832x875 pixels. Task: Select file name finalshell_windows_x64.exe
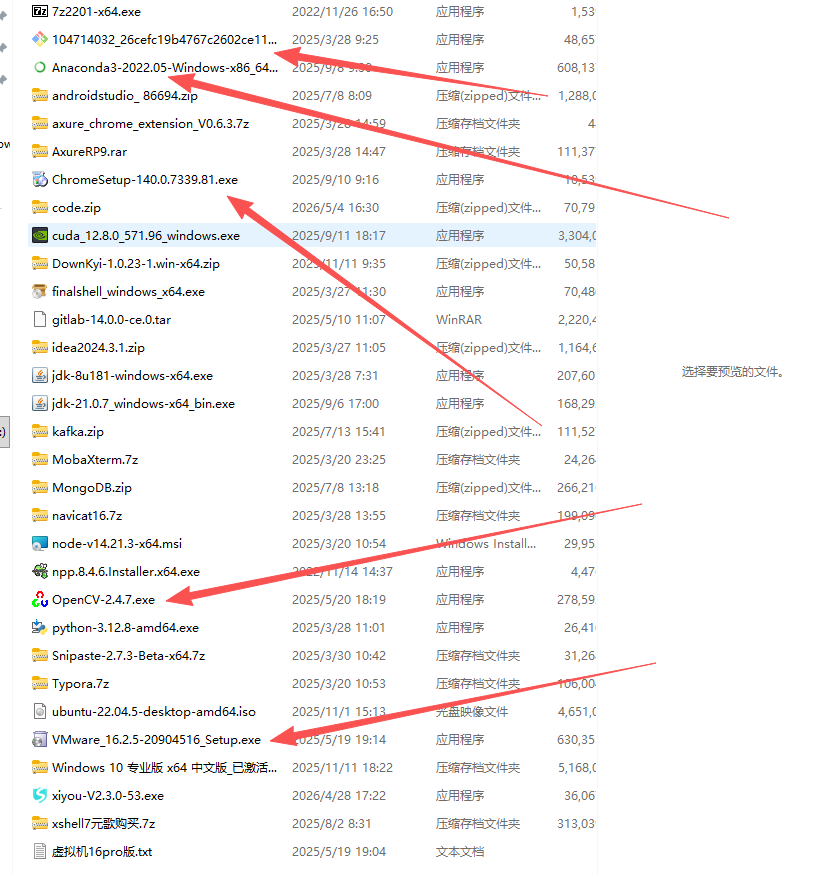point(128,292)
